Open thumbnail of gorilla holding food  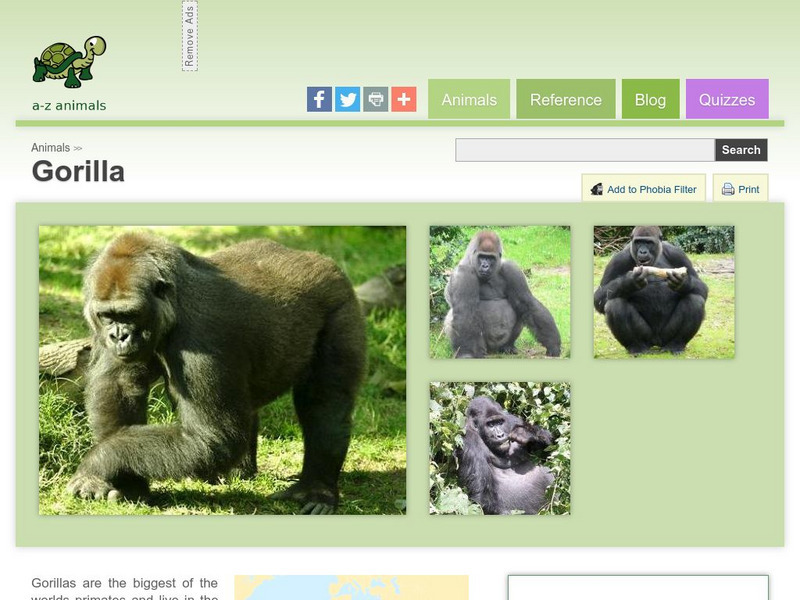click(664, 292)
